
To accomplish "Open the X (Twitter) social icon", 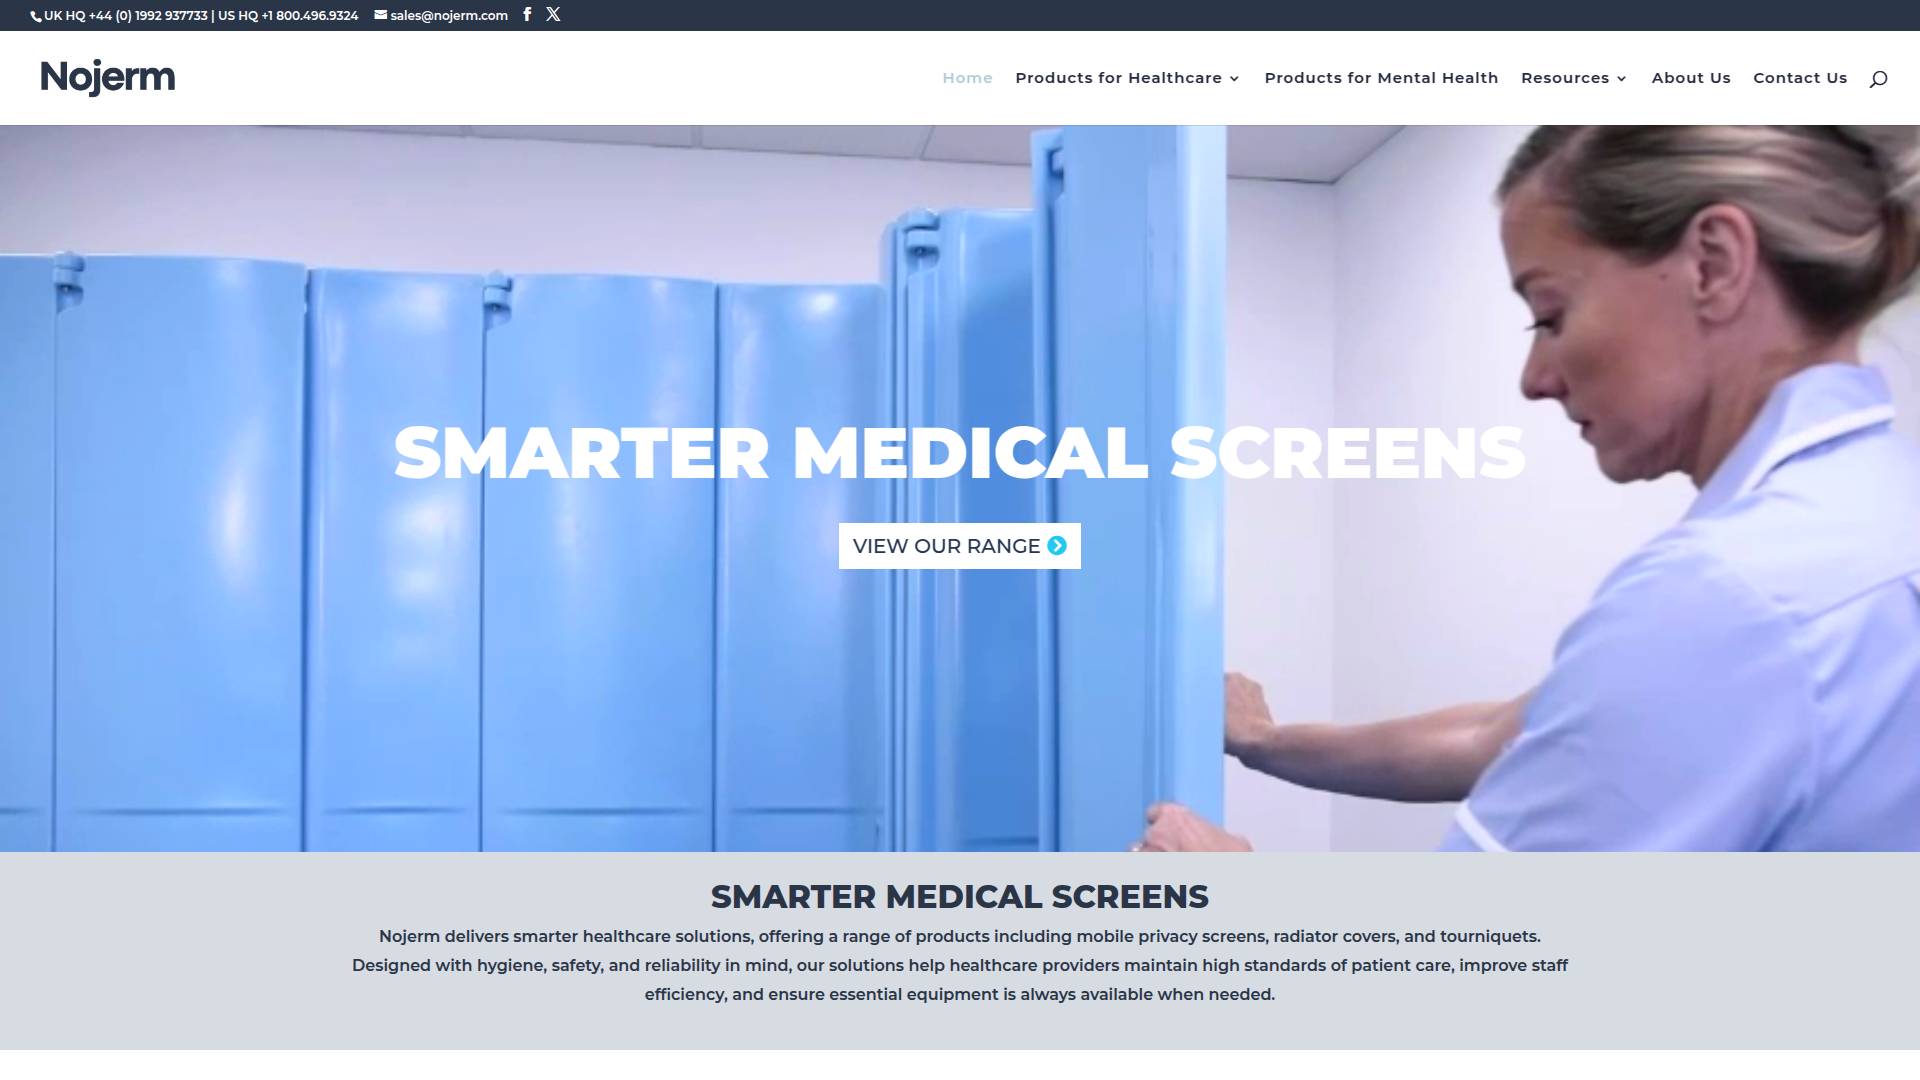I will coord(553,15).
